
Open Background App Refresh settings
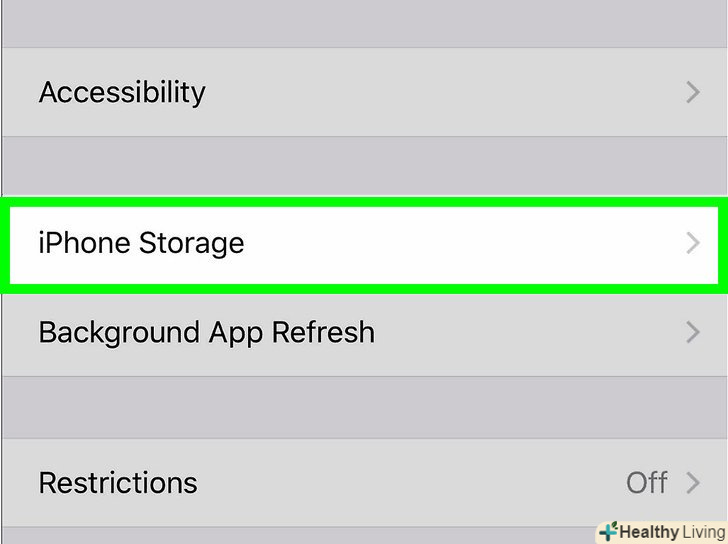[x=206, y=332]
